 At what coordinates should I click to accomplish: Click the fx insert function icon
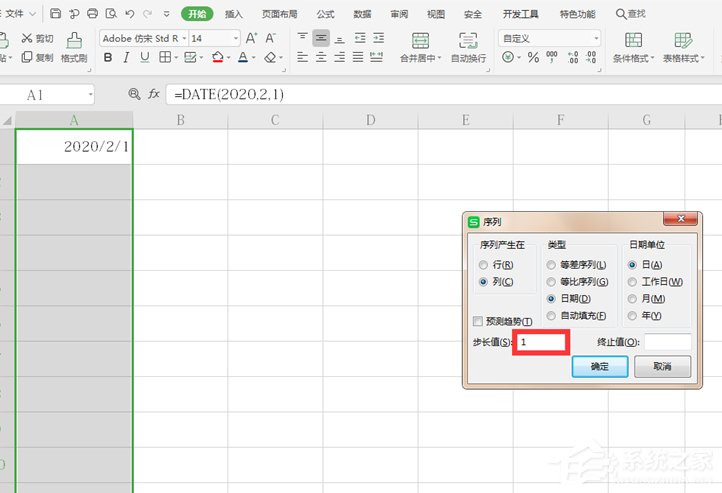pos(154,94)
